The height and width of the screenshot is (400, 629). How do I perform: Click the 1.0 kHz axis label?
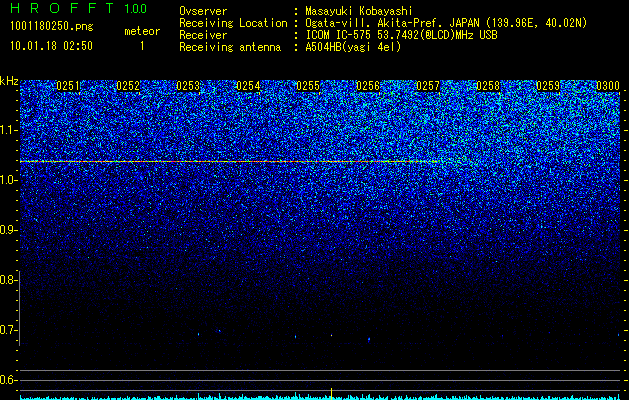click(7, 180)
